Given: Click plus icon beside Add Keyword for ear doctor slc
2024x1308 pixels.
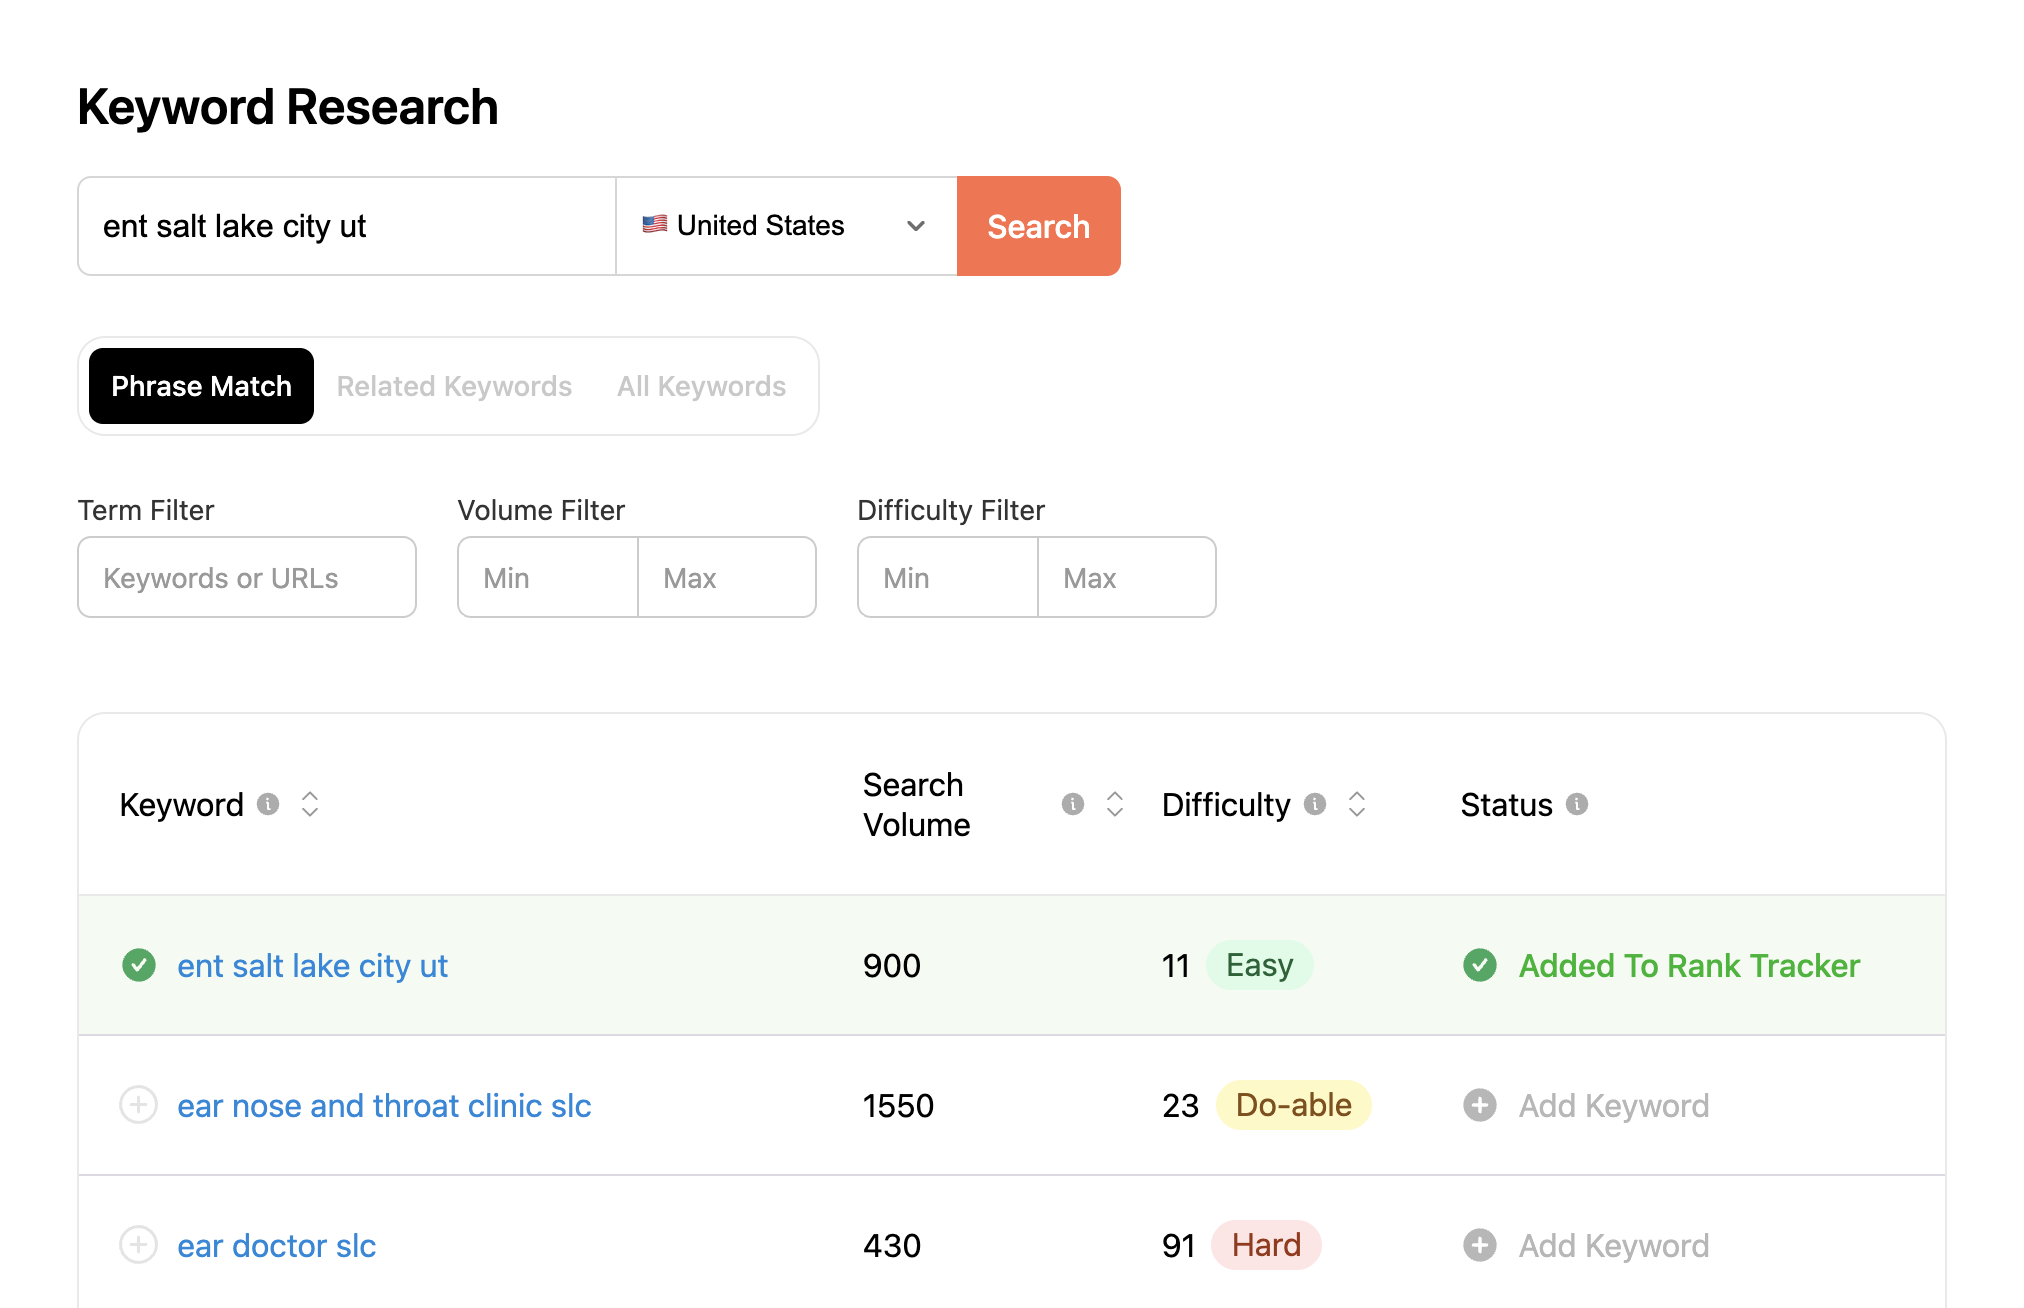Looking at the screenshot, I should pyautogui.click(x=1480, y=1245).
